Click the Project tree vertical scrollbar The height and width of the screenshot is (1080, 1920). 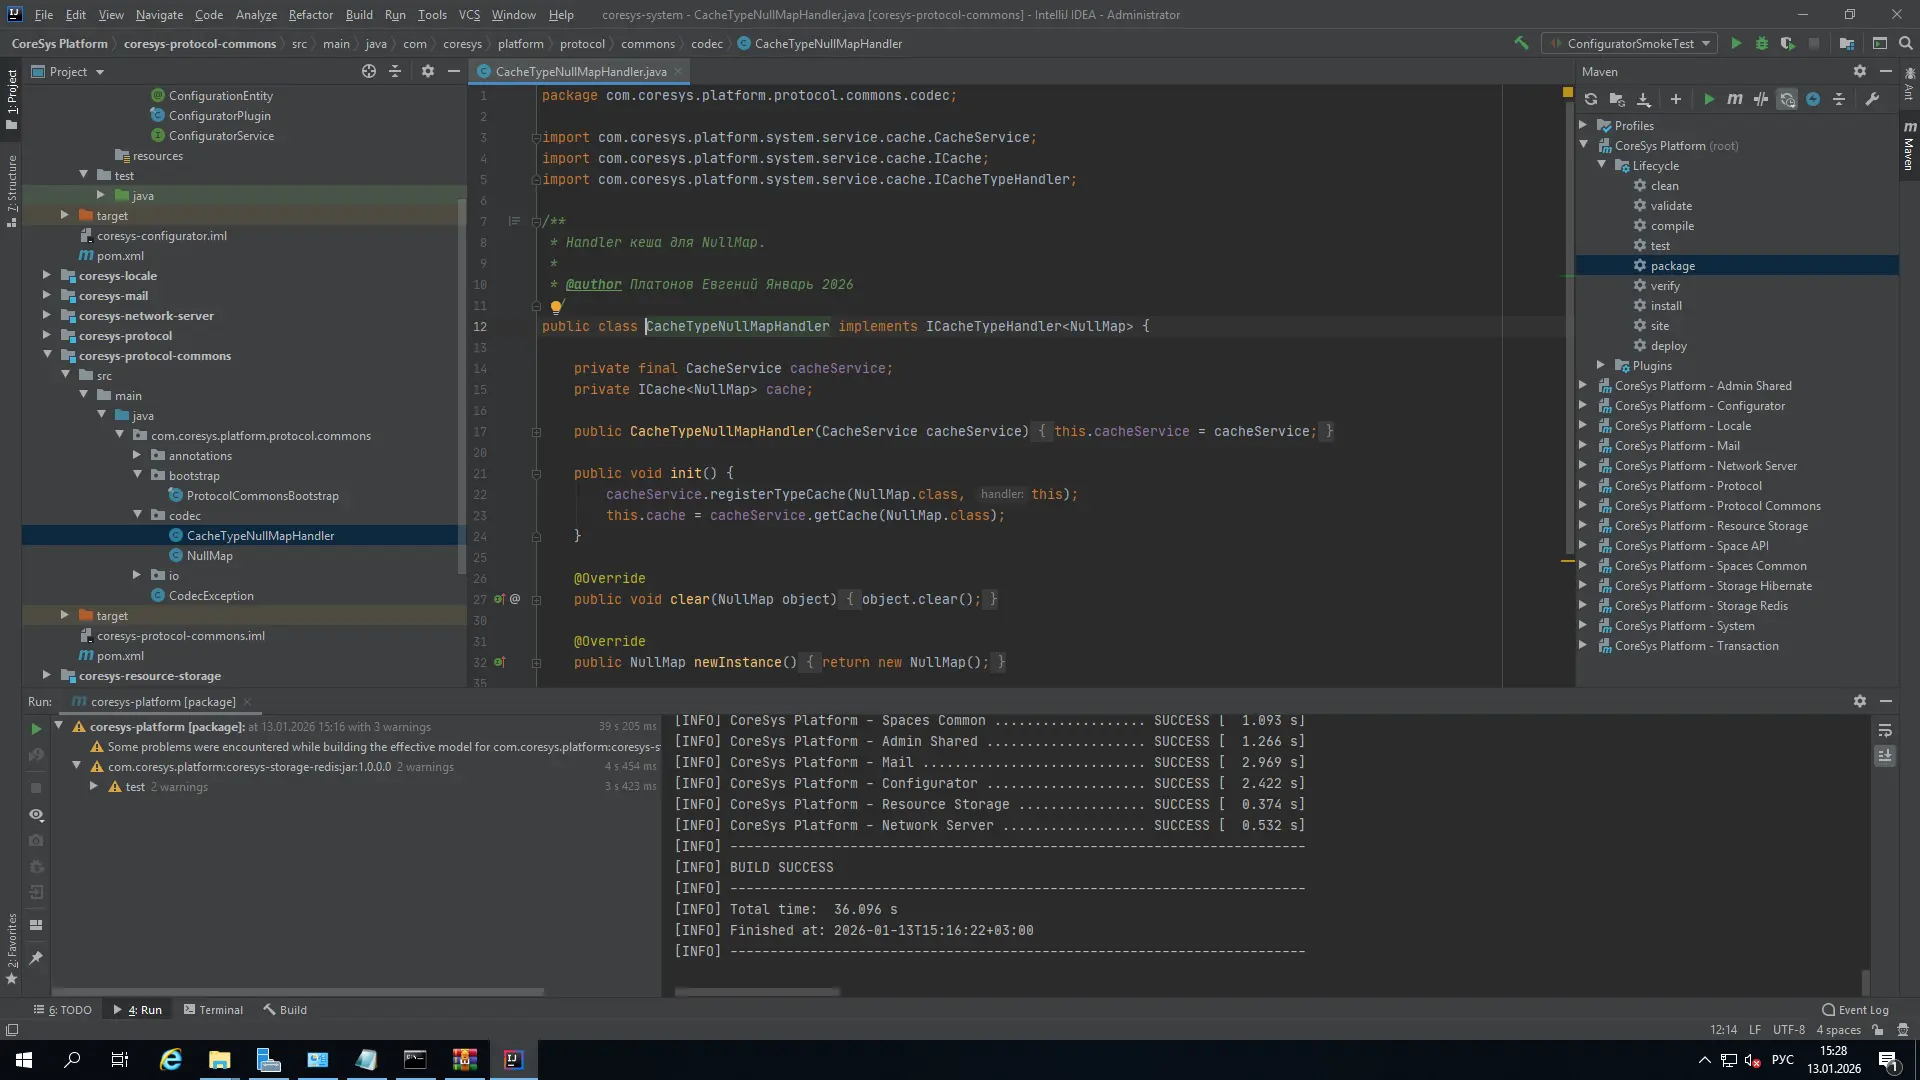(461, 385)
